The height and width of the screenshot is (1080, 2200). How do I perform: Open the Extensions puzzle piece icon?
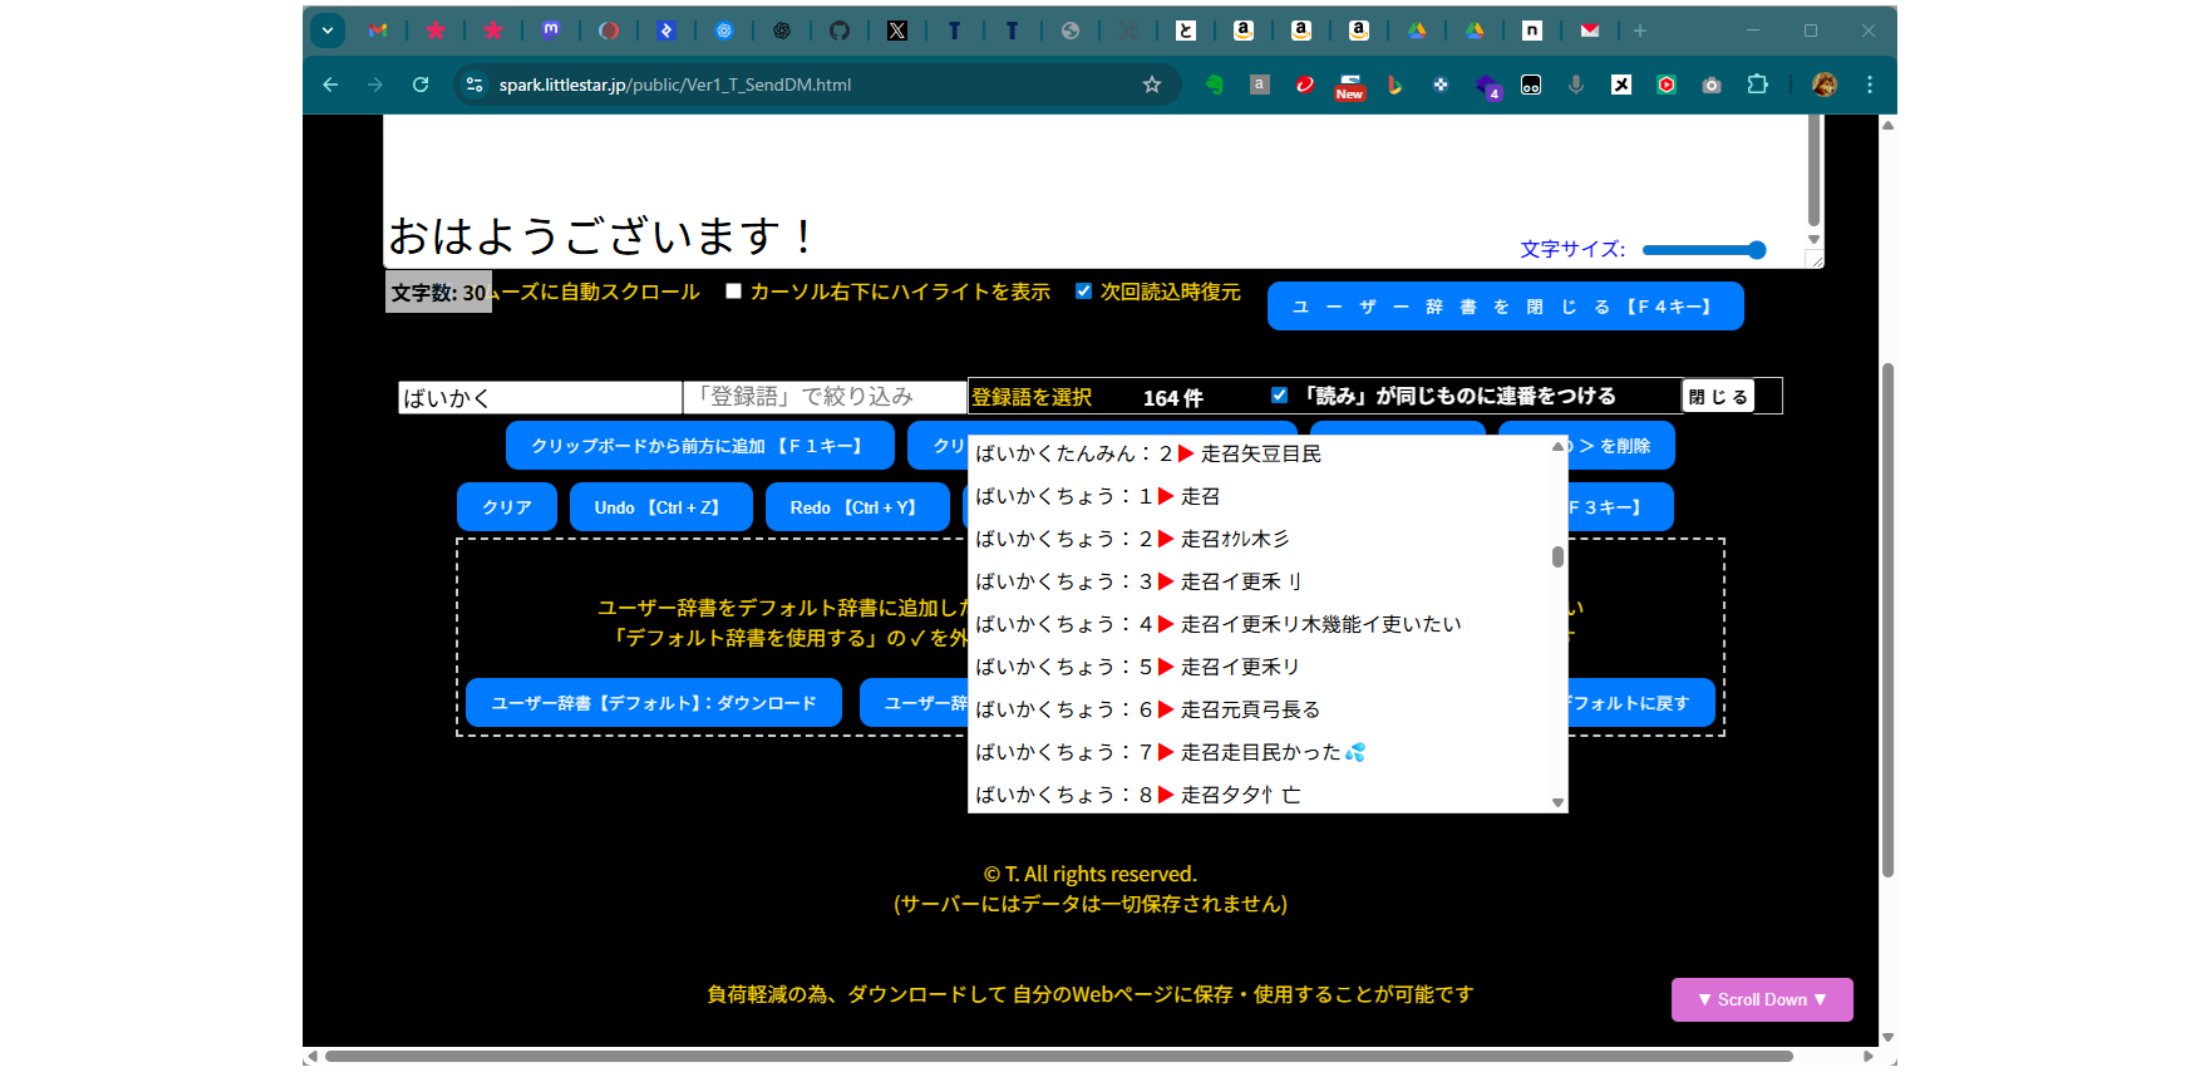point(1759,85)
